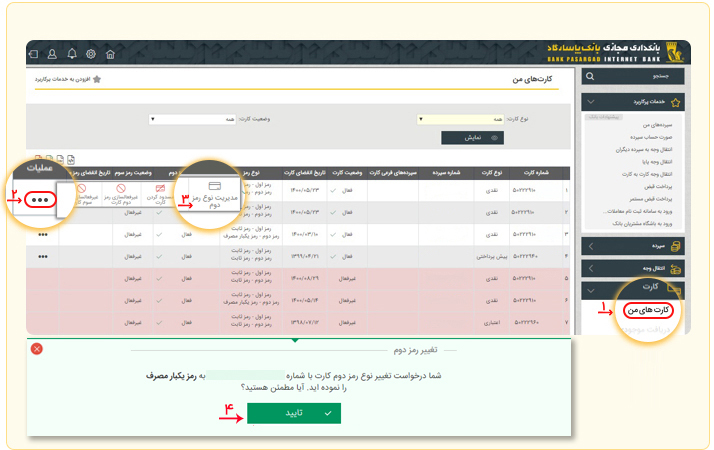This screenshot has width=714, height=450.
Task: Click the coins icon on the سپرده section
Action: point(676,246)
